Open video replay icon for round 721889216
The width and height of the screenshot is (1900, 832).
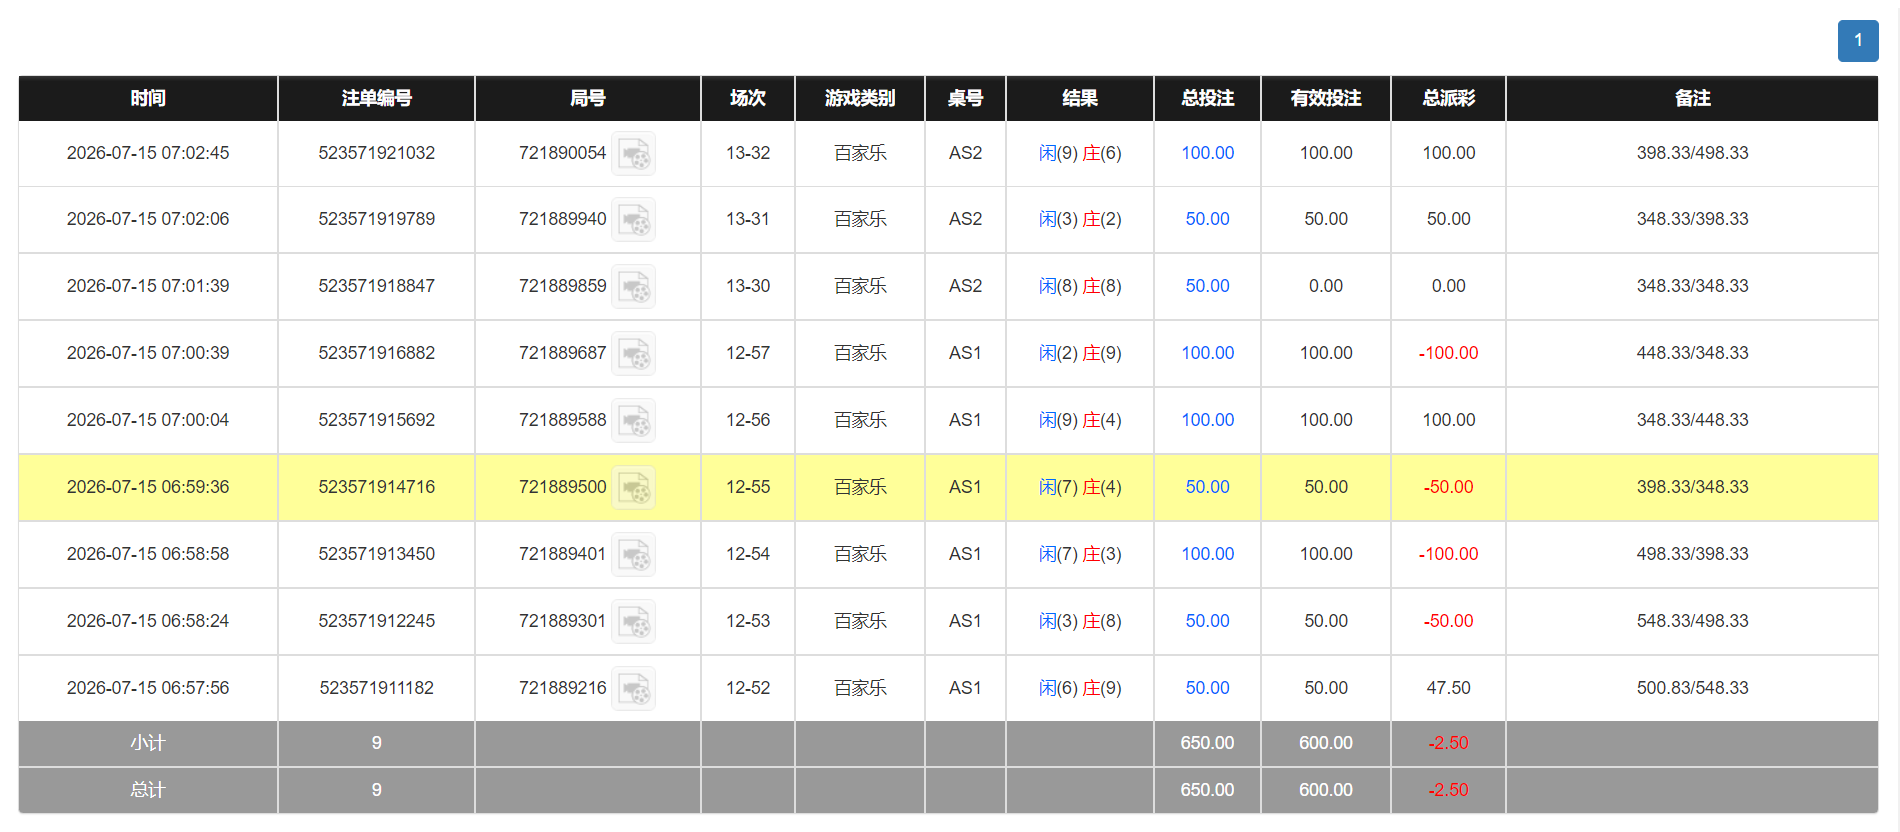[634, 688]
